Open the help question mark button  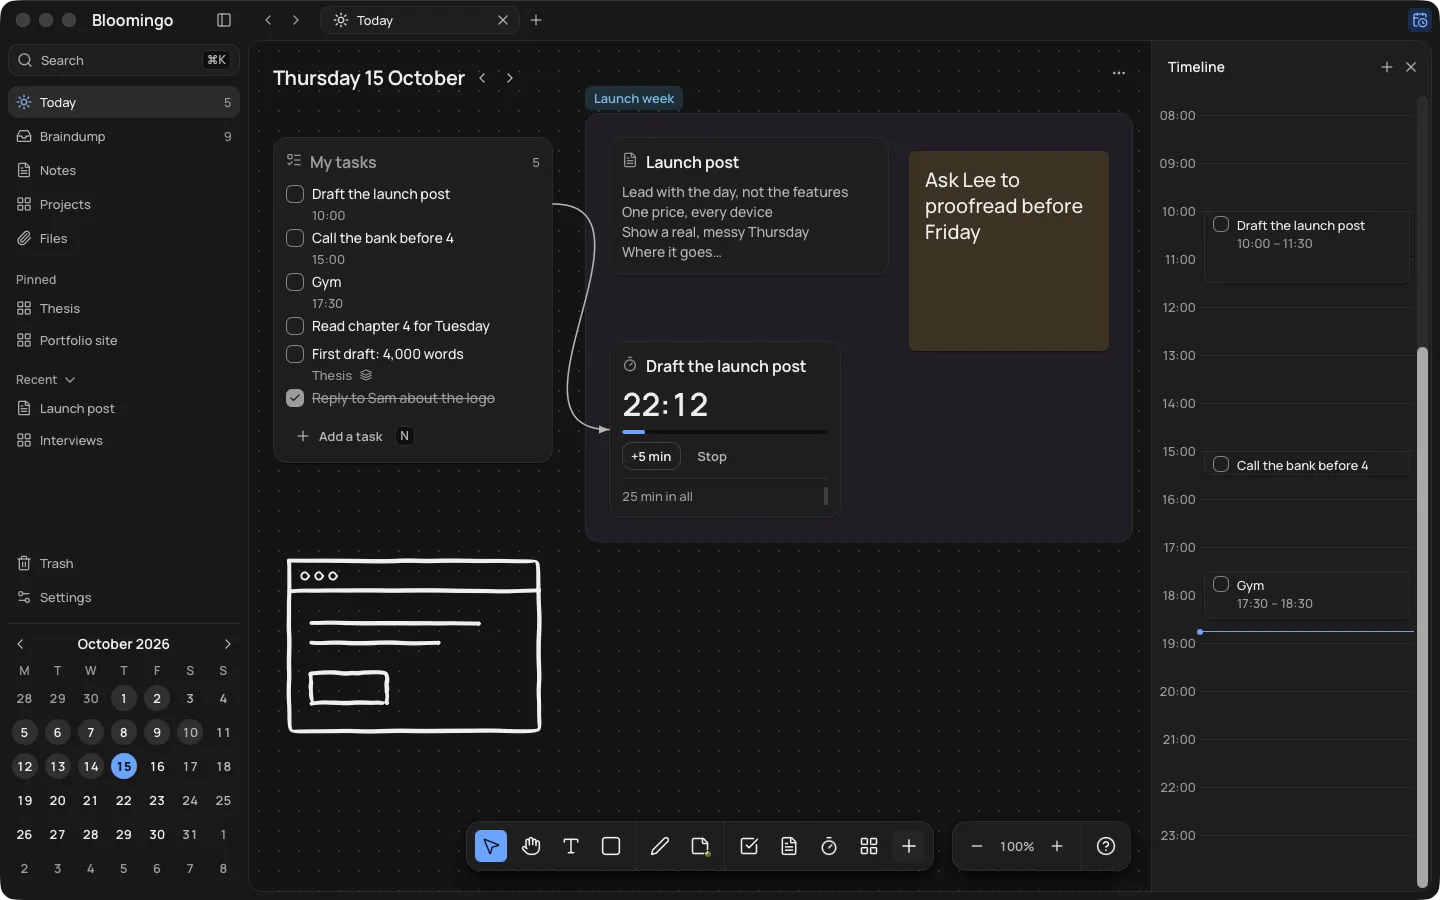(x=1106, y=846)
